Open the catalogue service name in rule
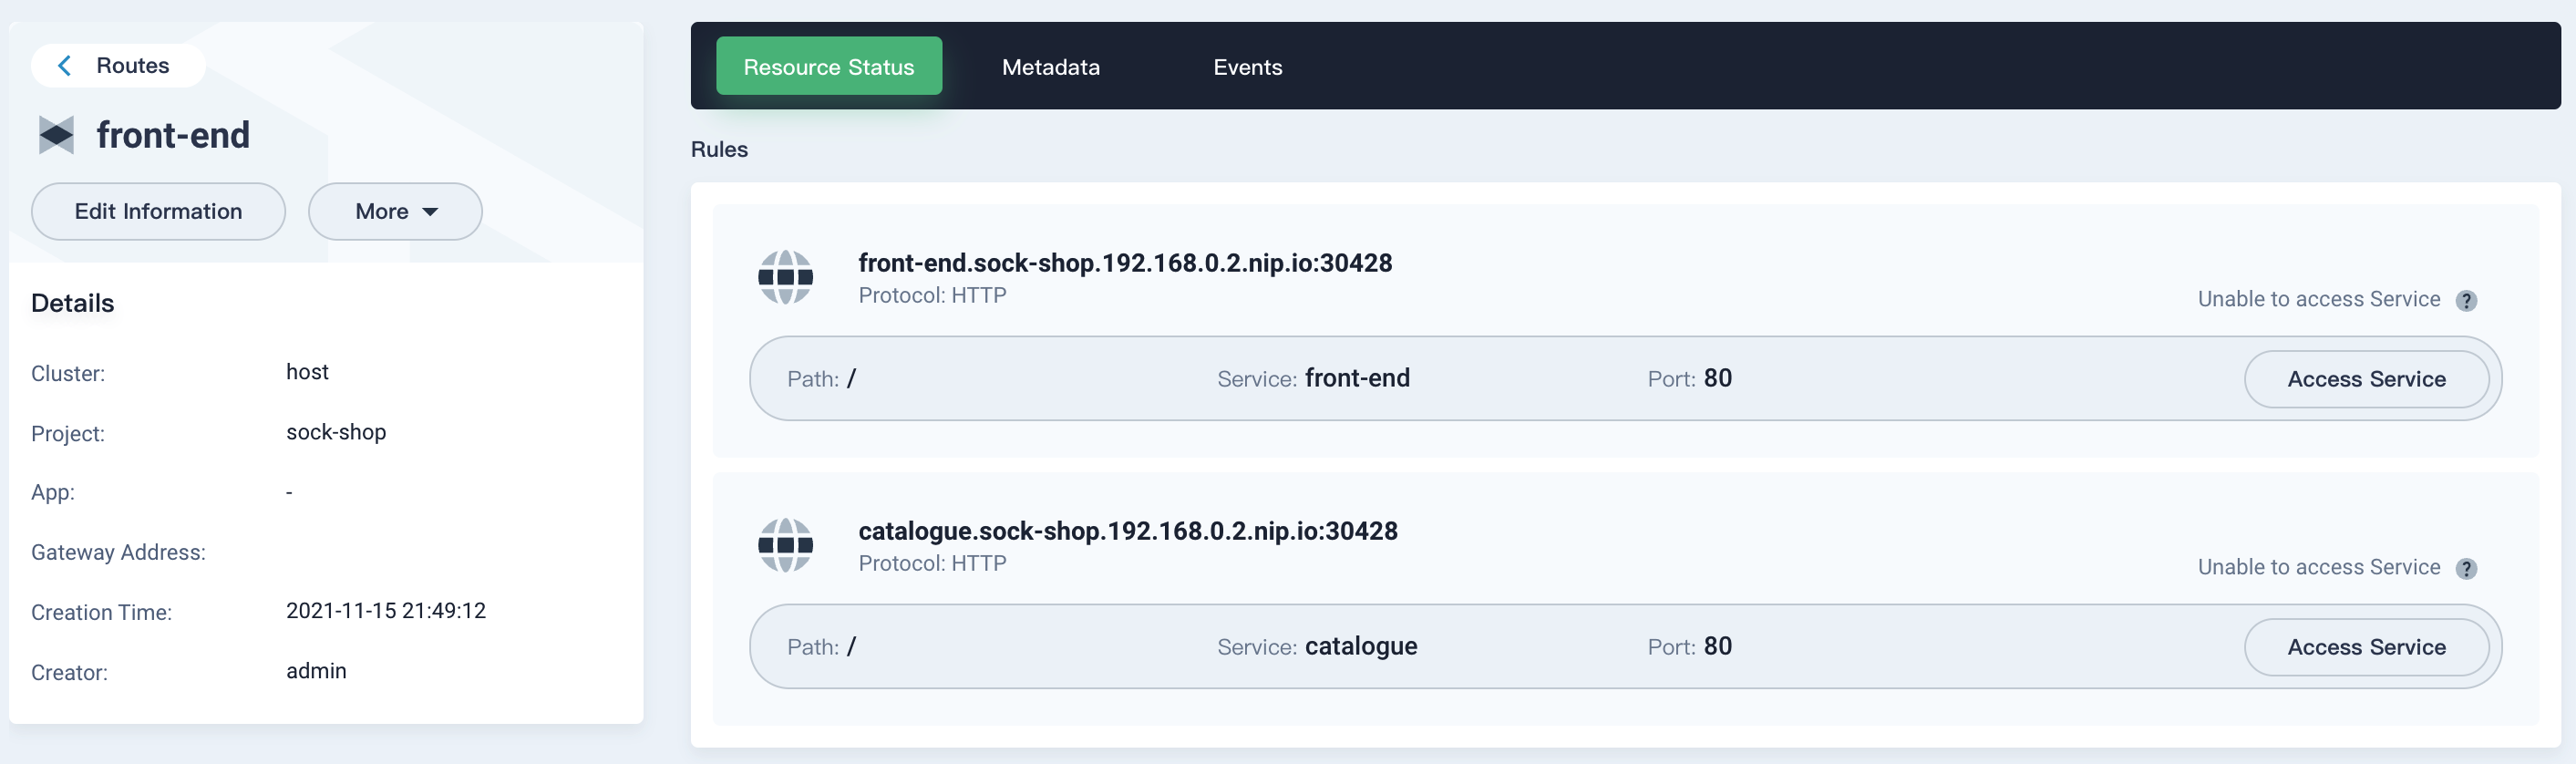2576x764 pixels. [1360, 647]
